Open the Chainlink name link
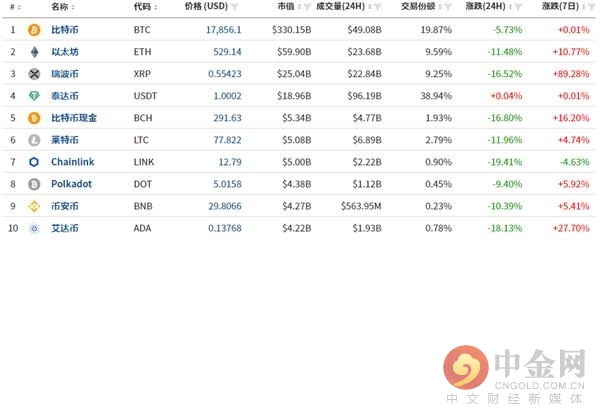600x417 pixels. pyautogui.click(x=73, y=162)
